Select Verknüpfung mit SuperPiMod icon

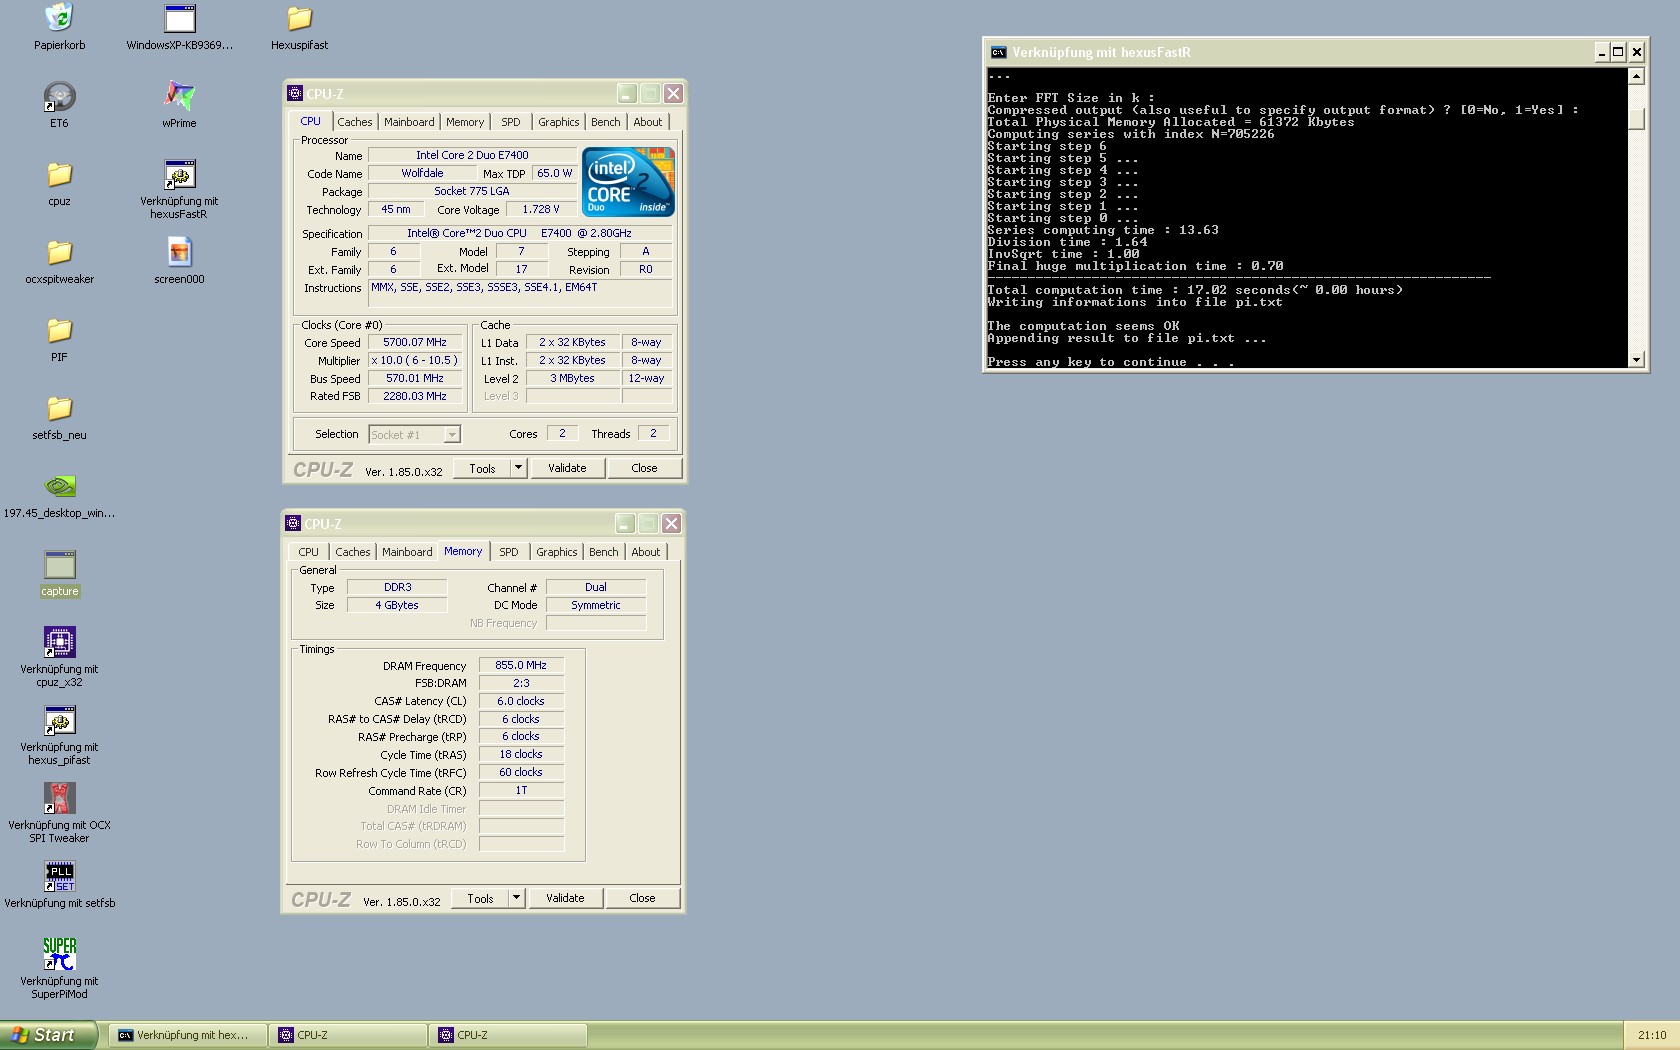tap(59, 955)
